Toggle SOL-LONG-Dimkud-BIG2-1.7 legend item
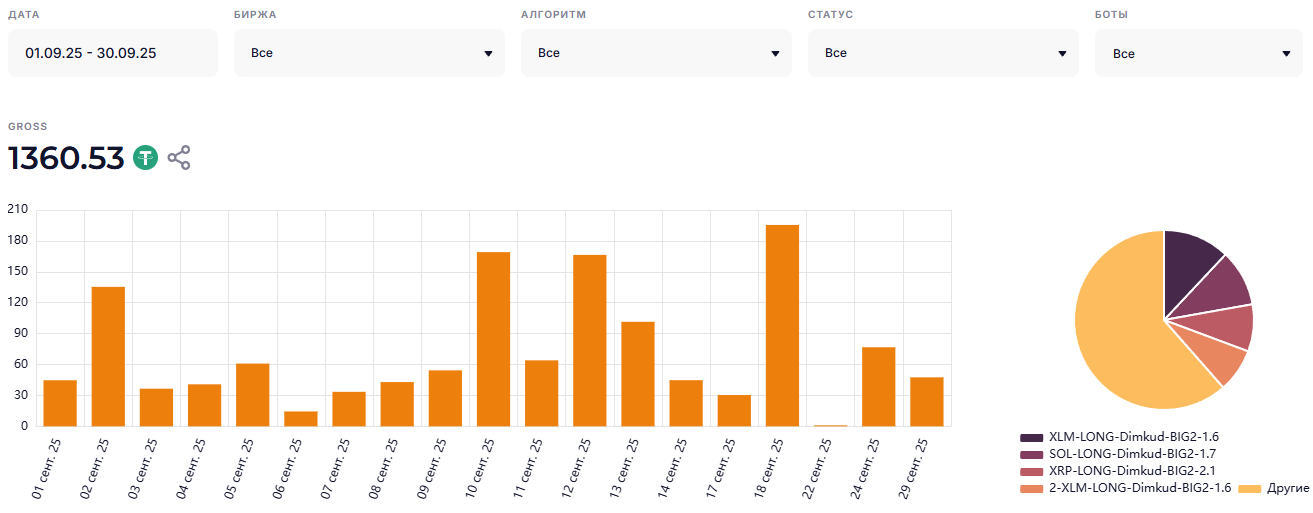Image resolution: width=1313 pixels, height=513 pixels. click(1031, 454)
